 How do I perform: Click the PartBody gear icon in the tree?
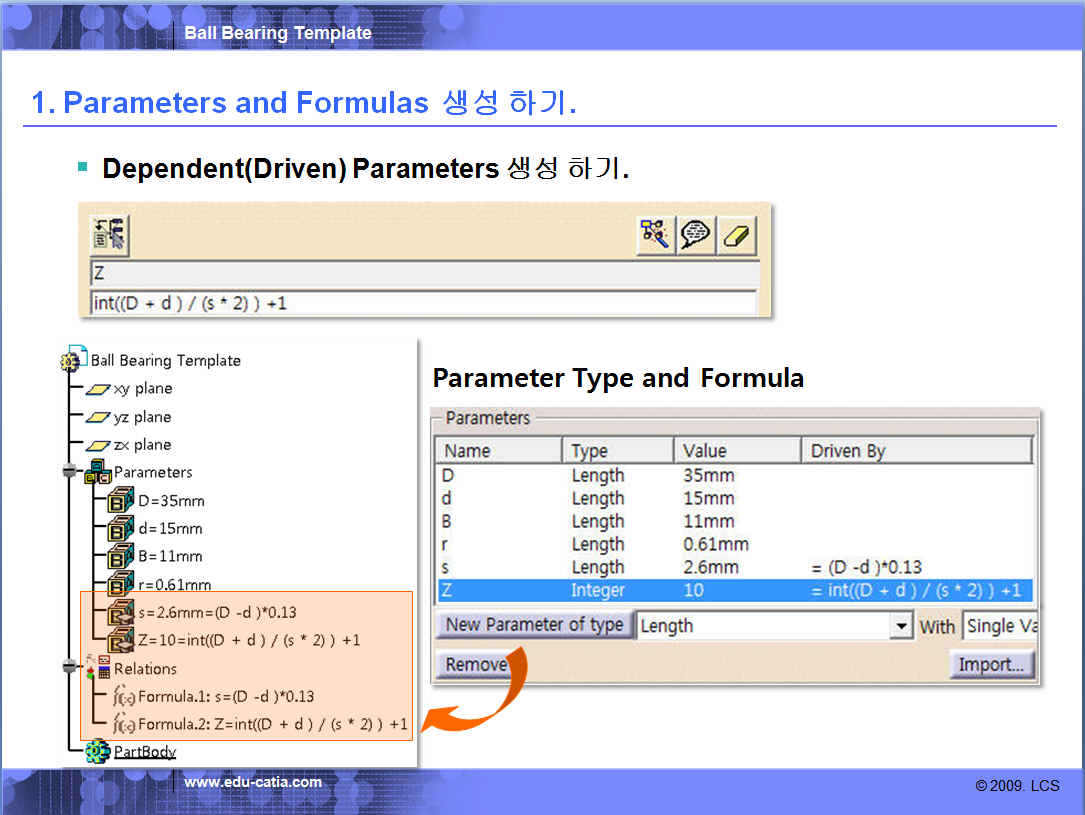tap(98, 751)
